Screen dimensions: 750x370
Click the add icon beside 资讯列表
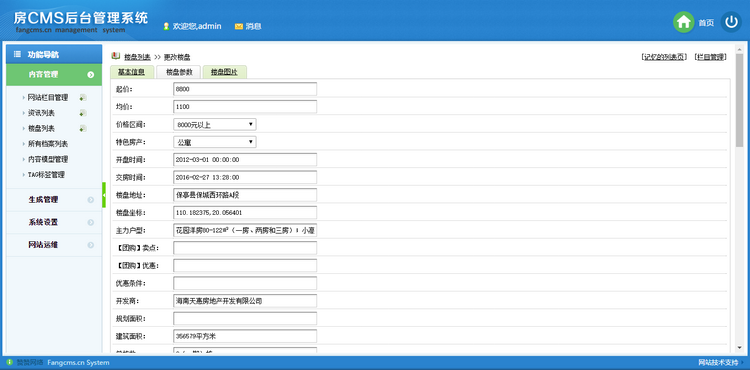[x=83, y=113]
